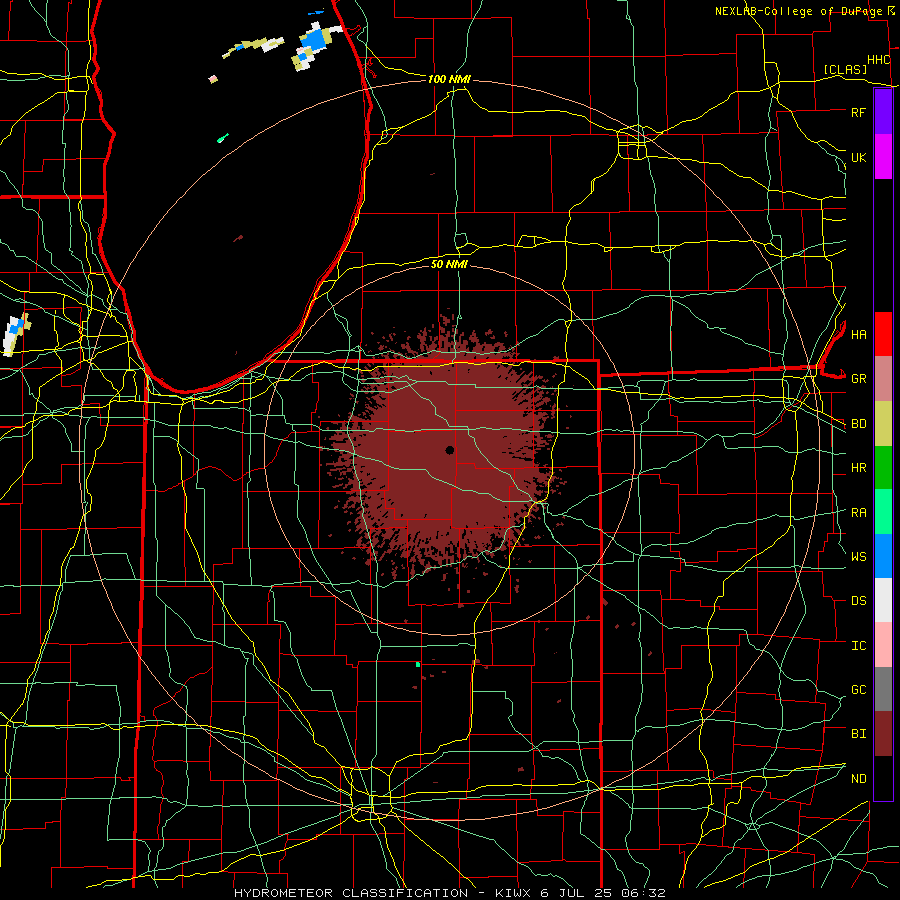Viewport: 900px width, 900px height.
Task: Click the "IC" legend label
Action: click(858, 645)
